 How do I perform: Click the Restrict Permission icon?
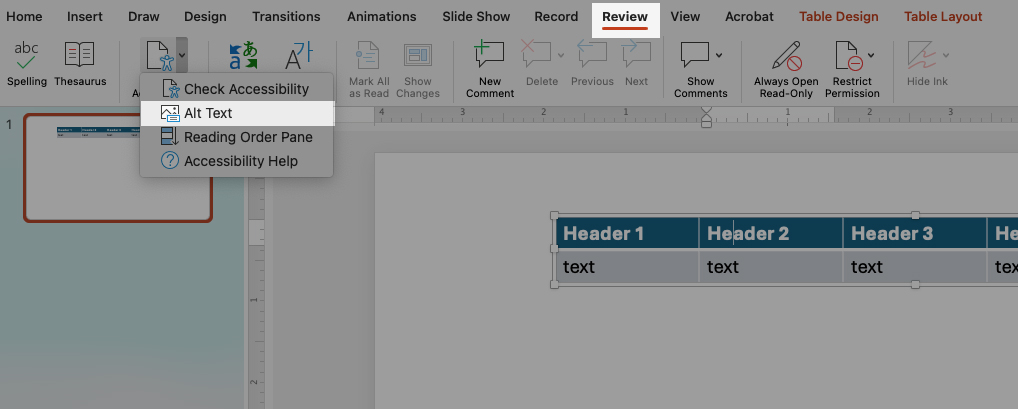click(848, 55)
